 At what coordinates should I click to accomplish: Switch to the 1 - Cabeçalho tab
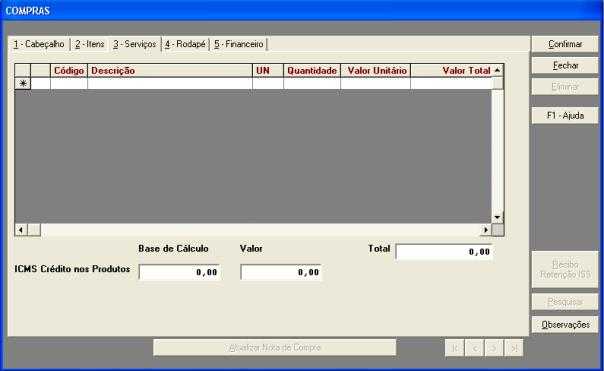point(39,44)
